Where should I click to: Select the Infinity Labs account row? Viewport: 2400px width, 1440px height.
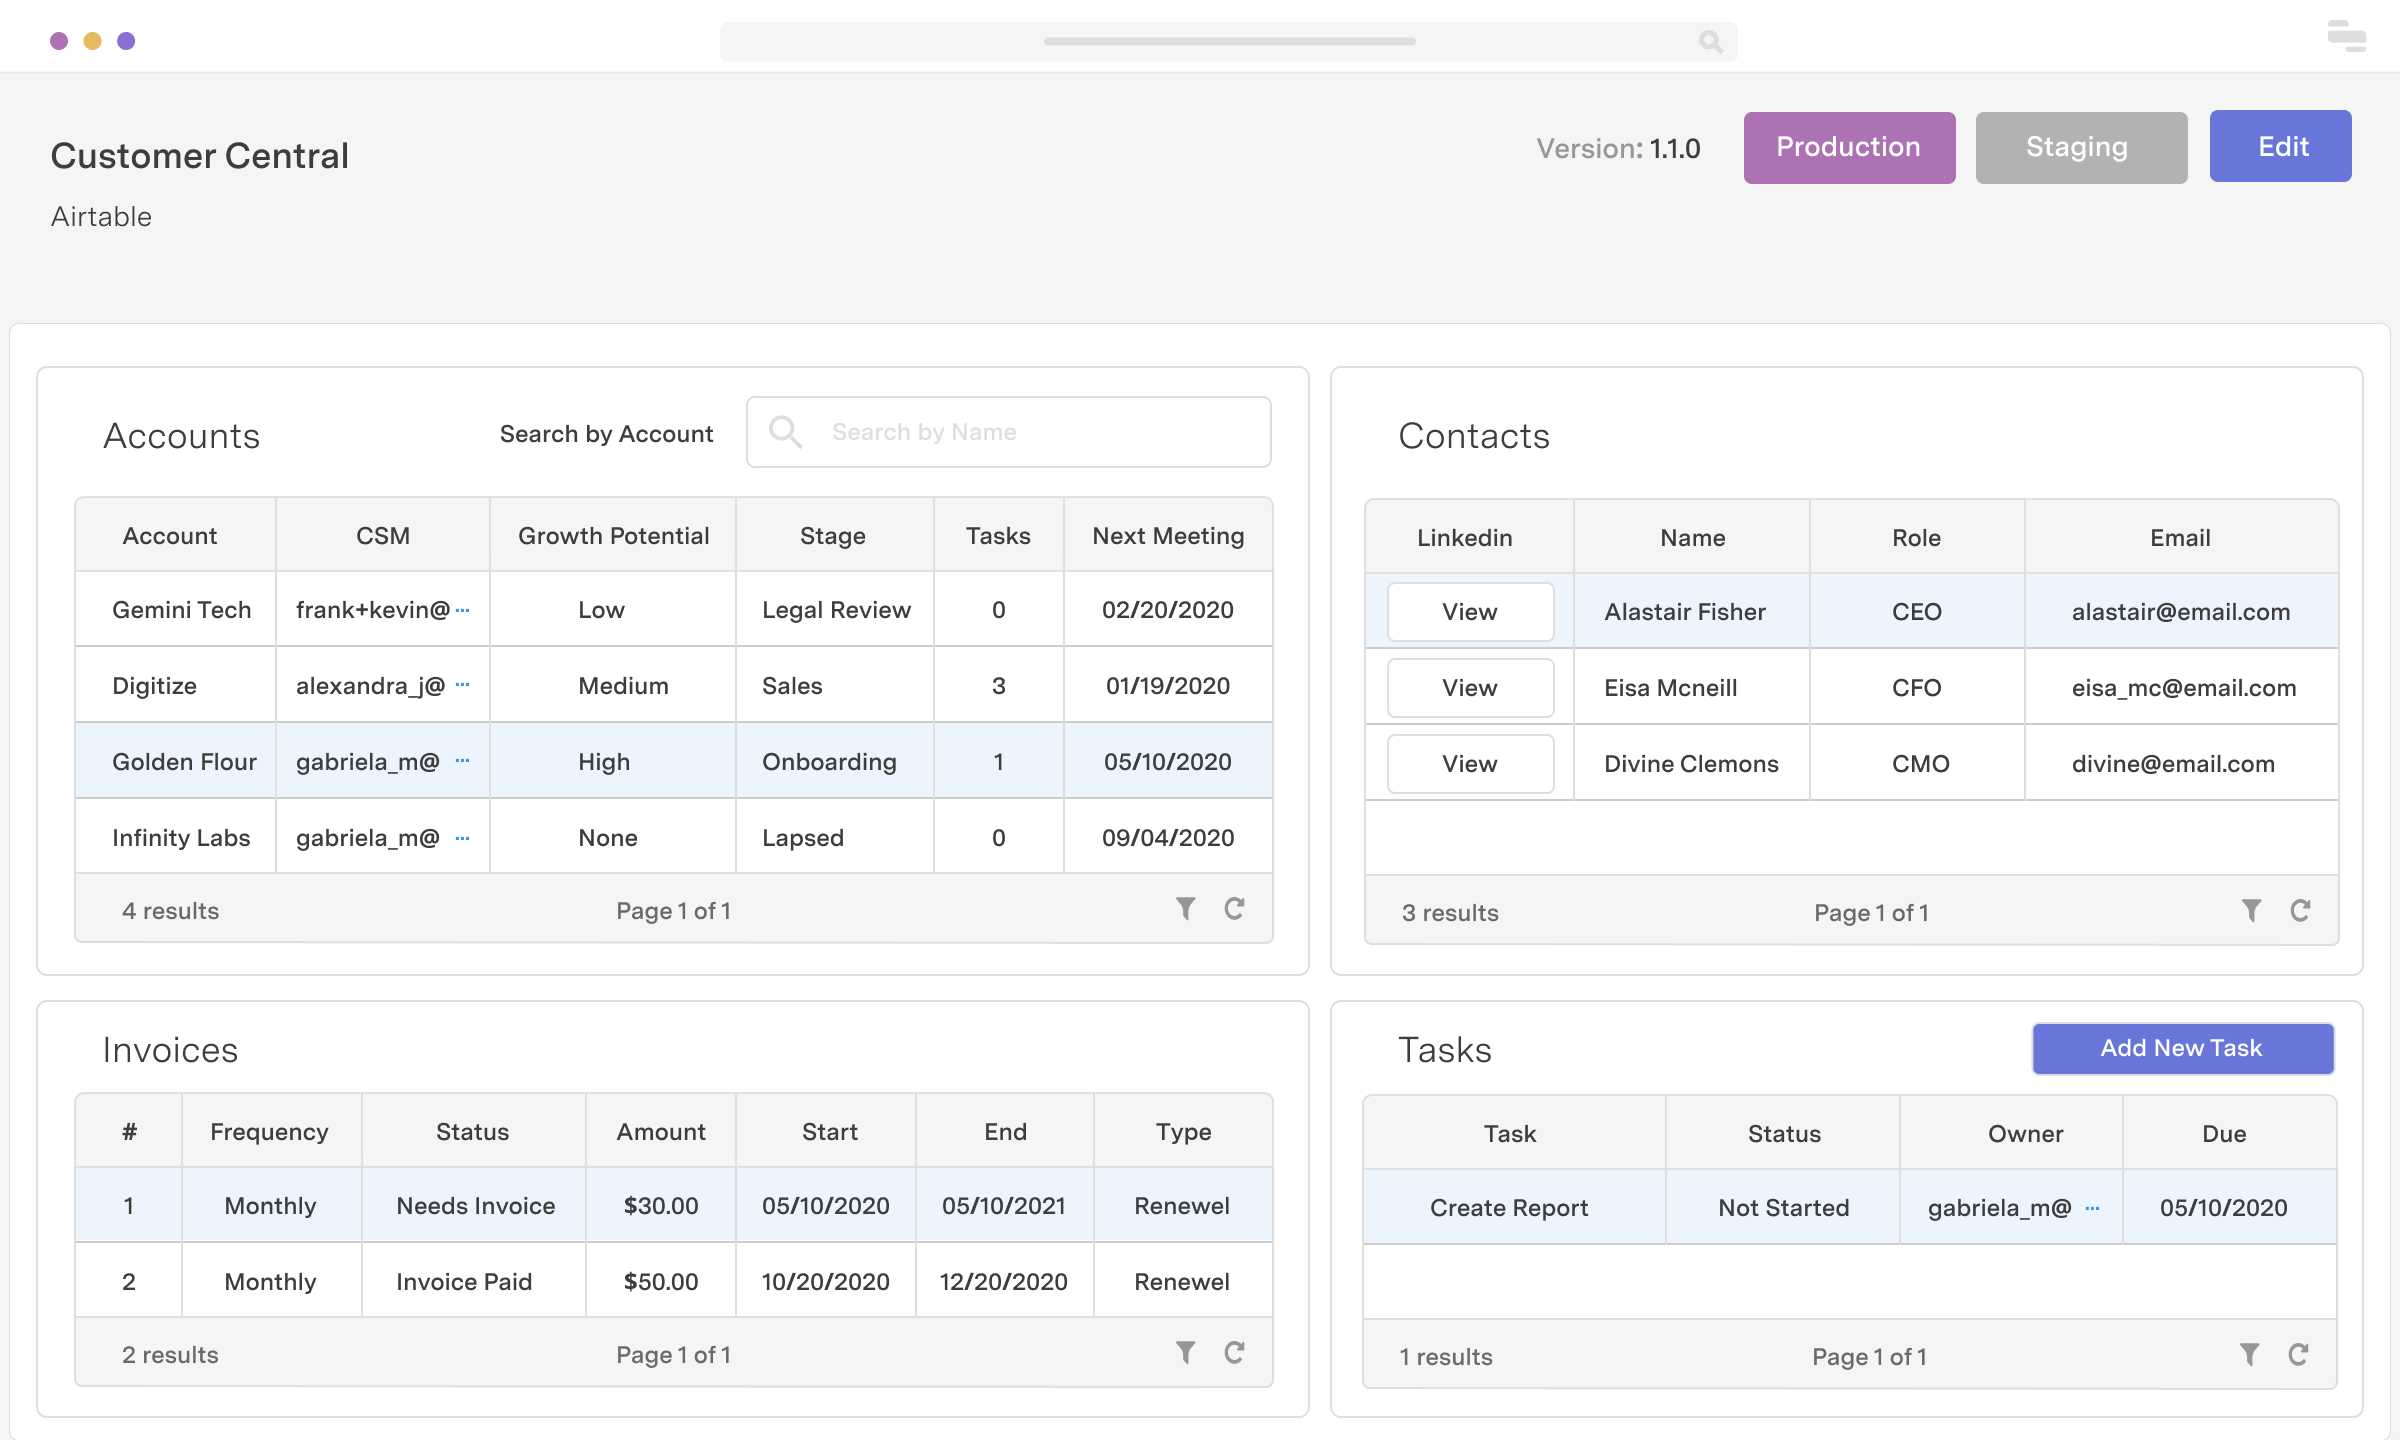[x=181, y=838]
